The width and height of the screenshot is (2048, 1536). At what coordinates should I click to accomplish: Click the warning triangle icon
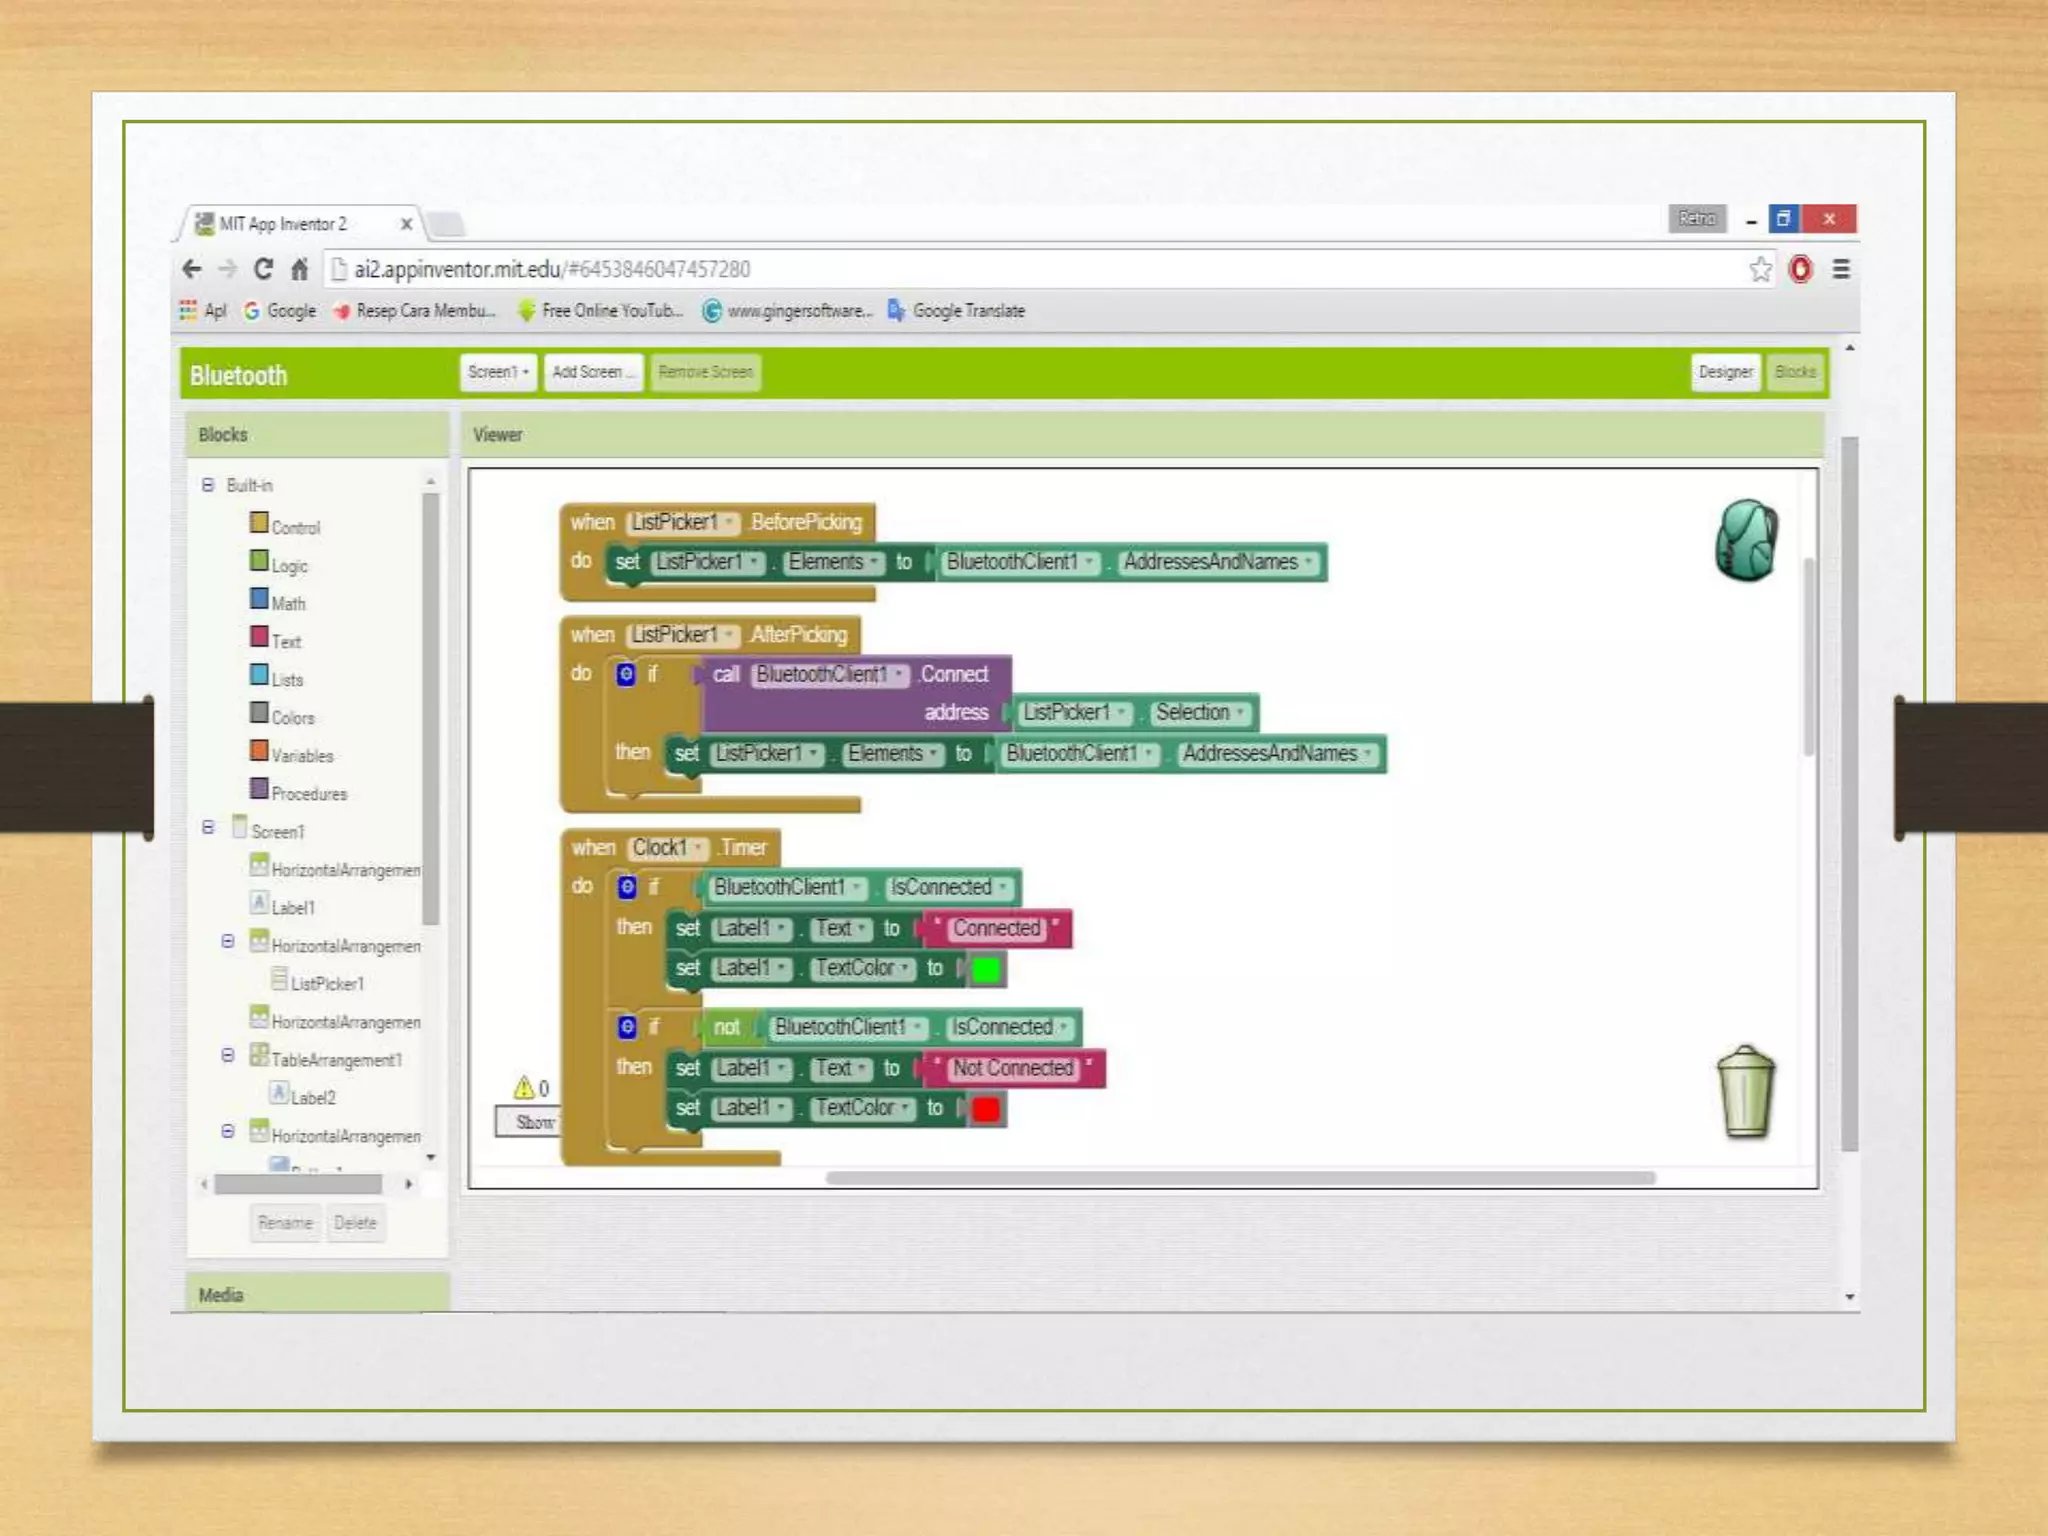[524, 1086]
